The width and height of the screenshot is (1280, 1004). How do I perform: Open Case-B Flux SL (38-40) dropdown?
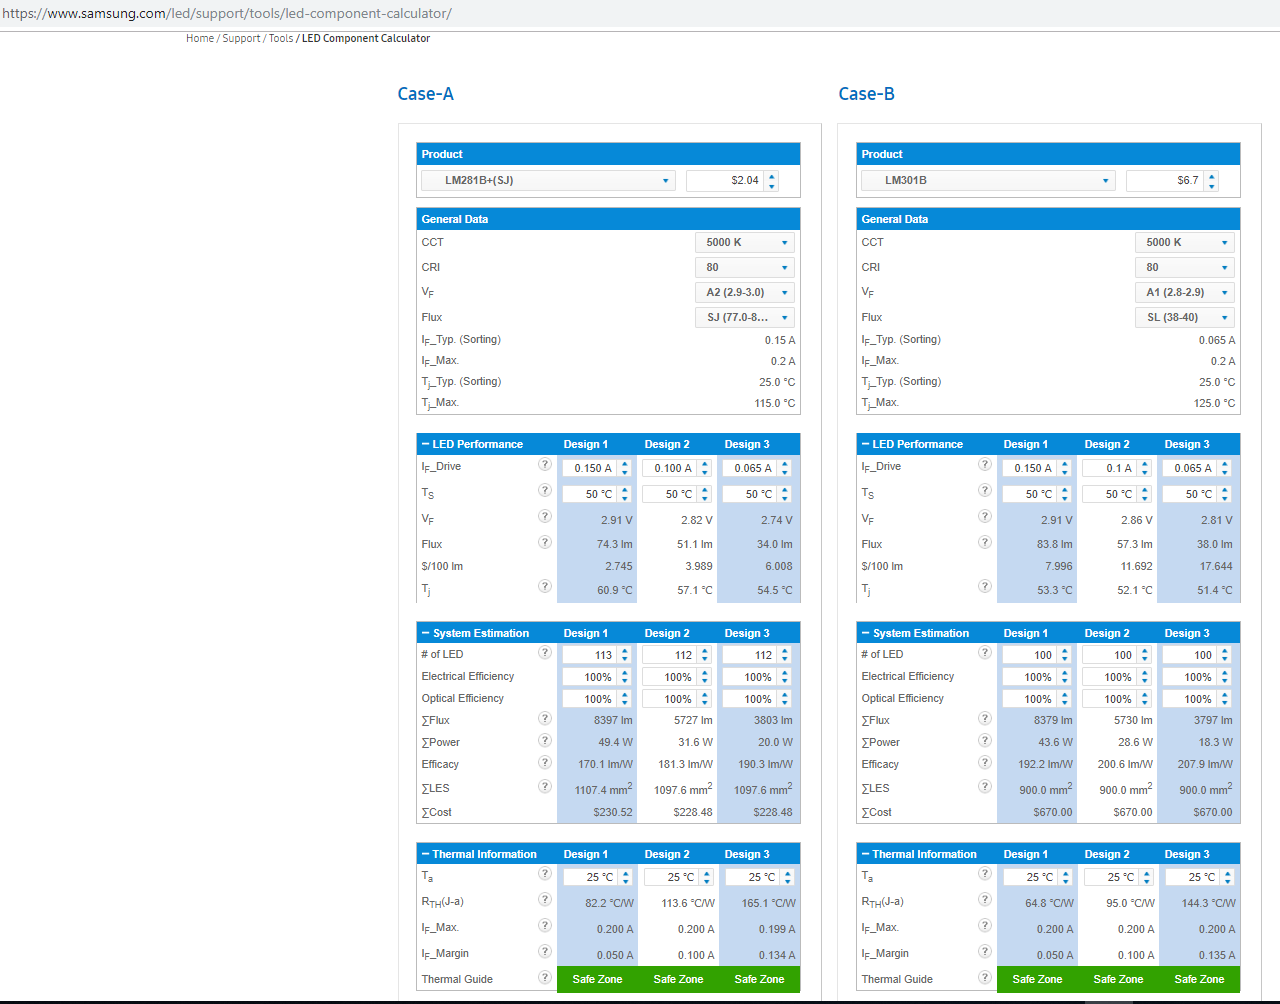tap(1185, 318)
